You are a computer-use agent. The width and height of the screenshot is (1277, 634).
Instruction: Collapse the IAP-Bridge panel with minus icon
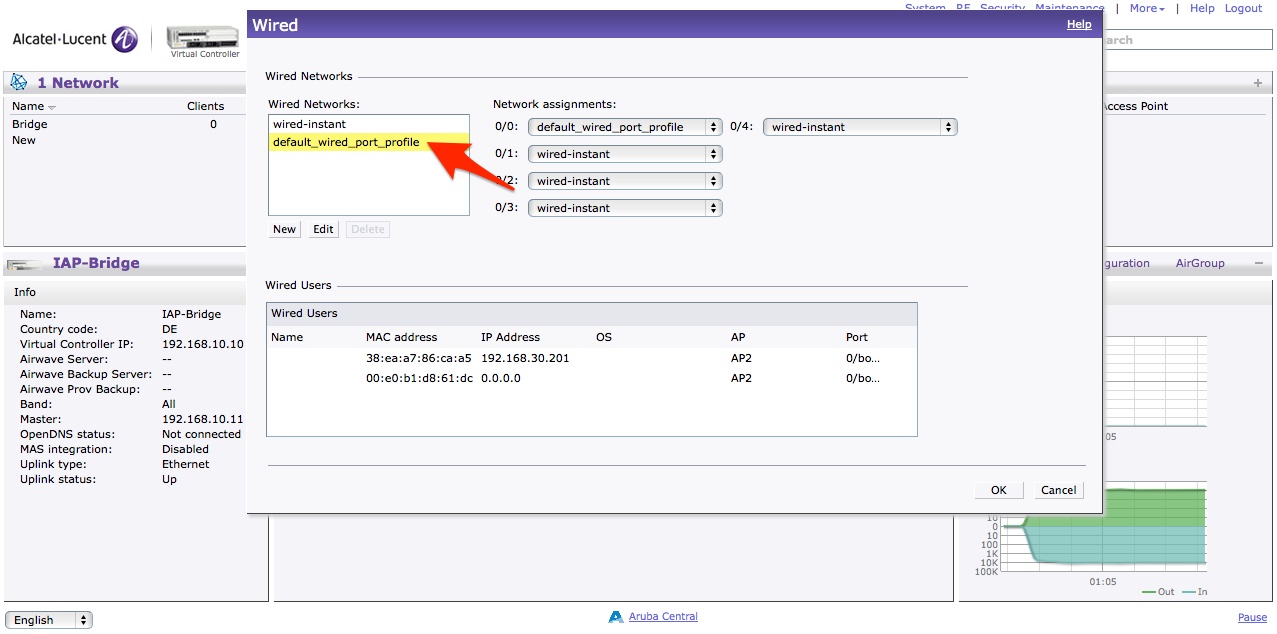click(x=1259, y=263)
